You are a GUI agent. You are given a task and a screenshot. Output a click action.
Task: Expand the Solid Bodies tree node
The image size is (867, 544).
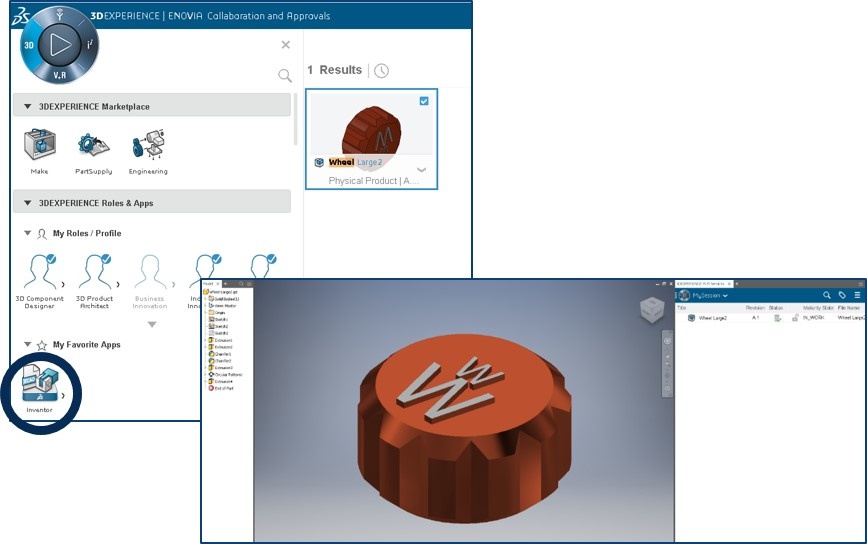coord(205,299)
